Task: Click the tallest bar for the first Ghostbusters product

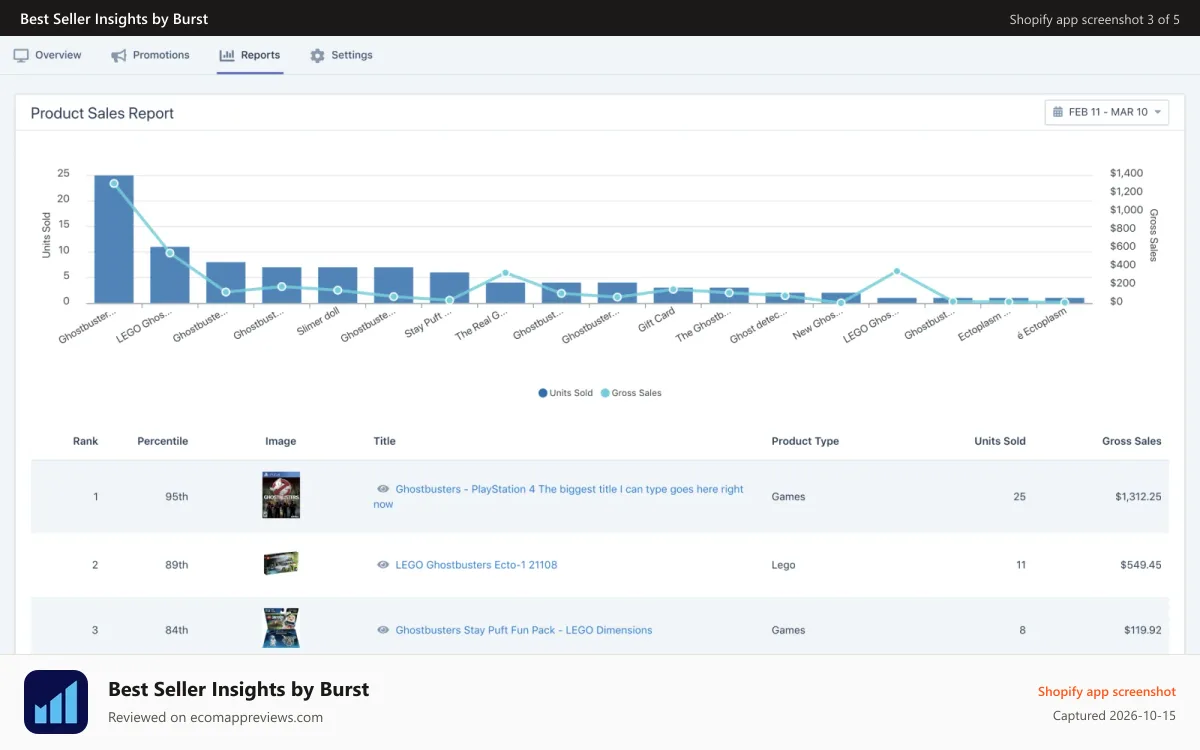Action: [114, 239]
